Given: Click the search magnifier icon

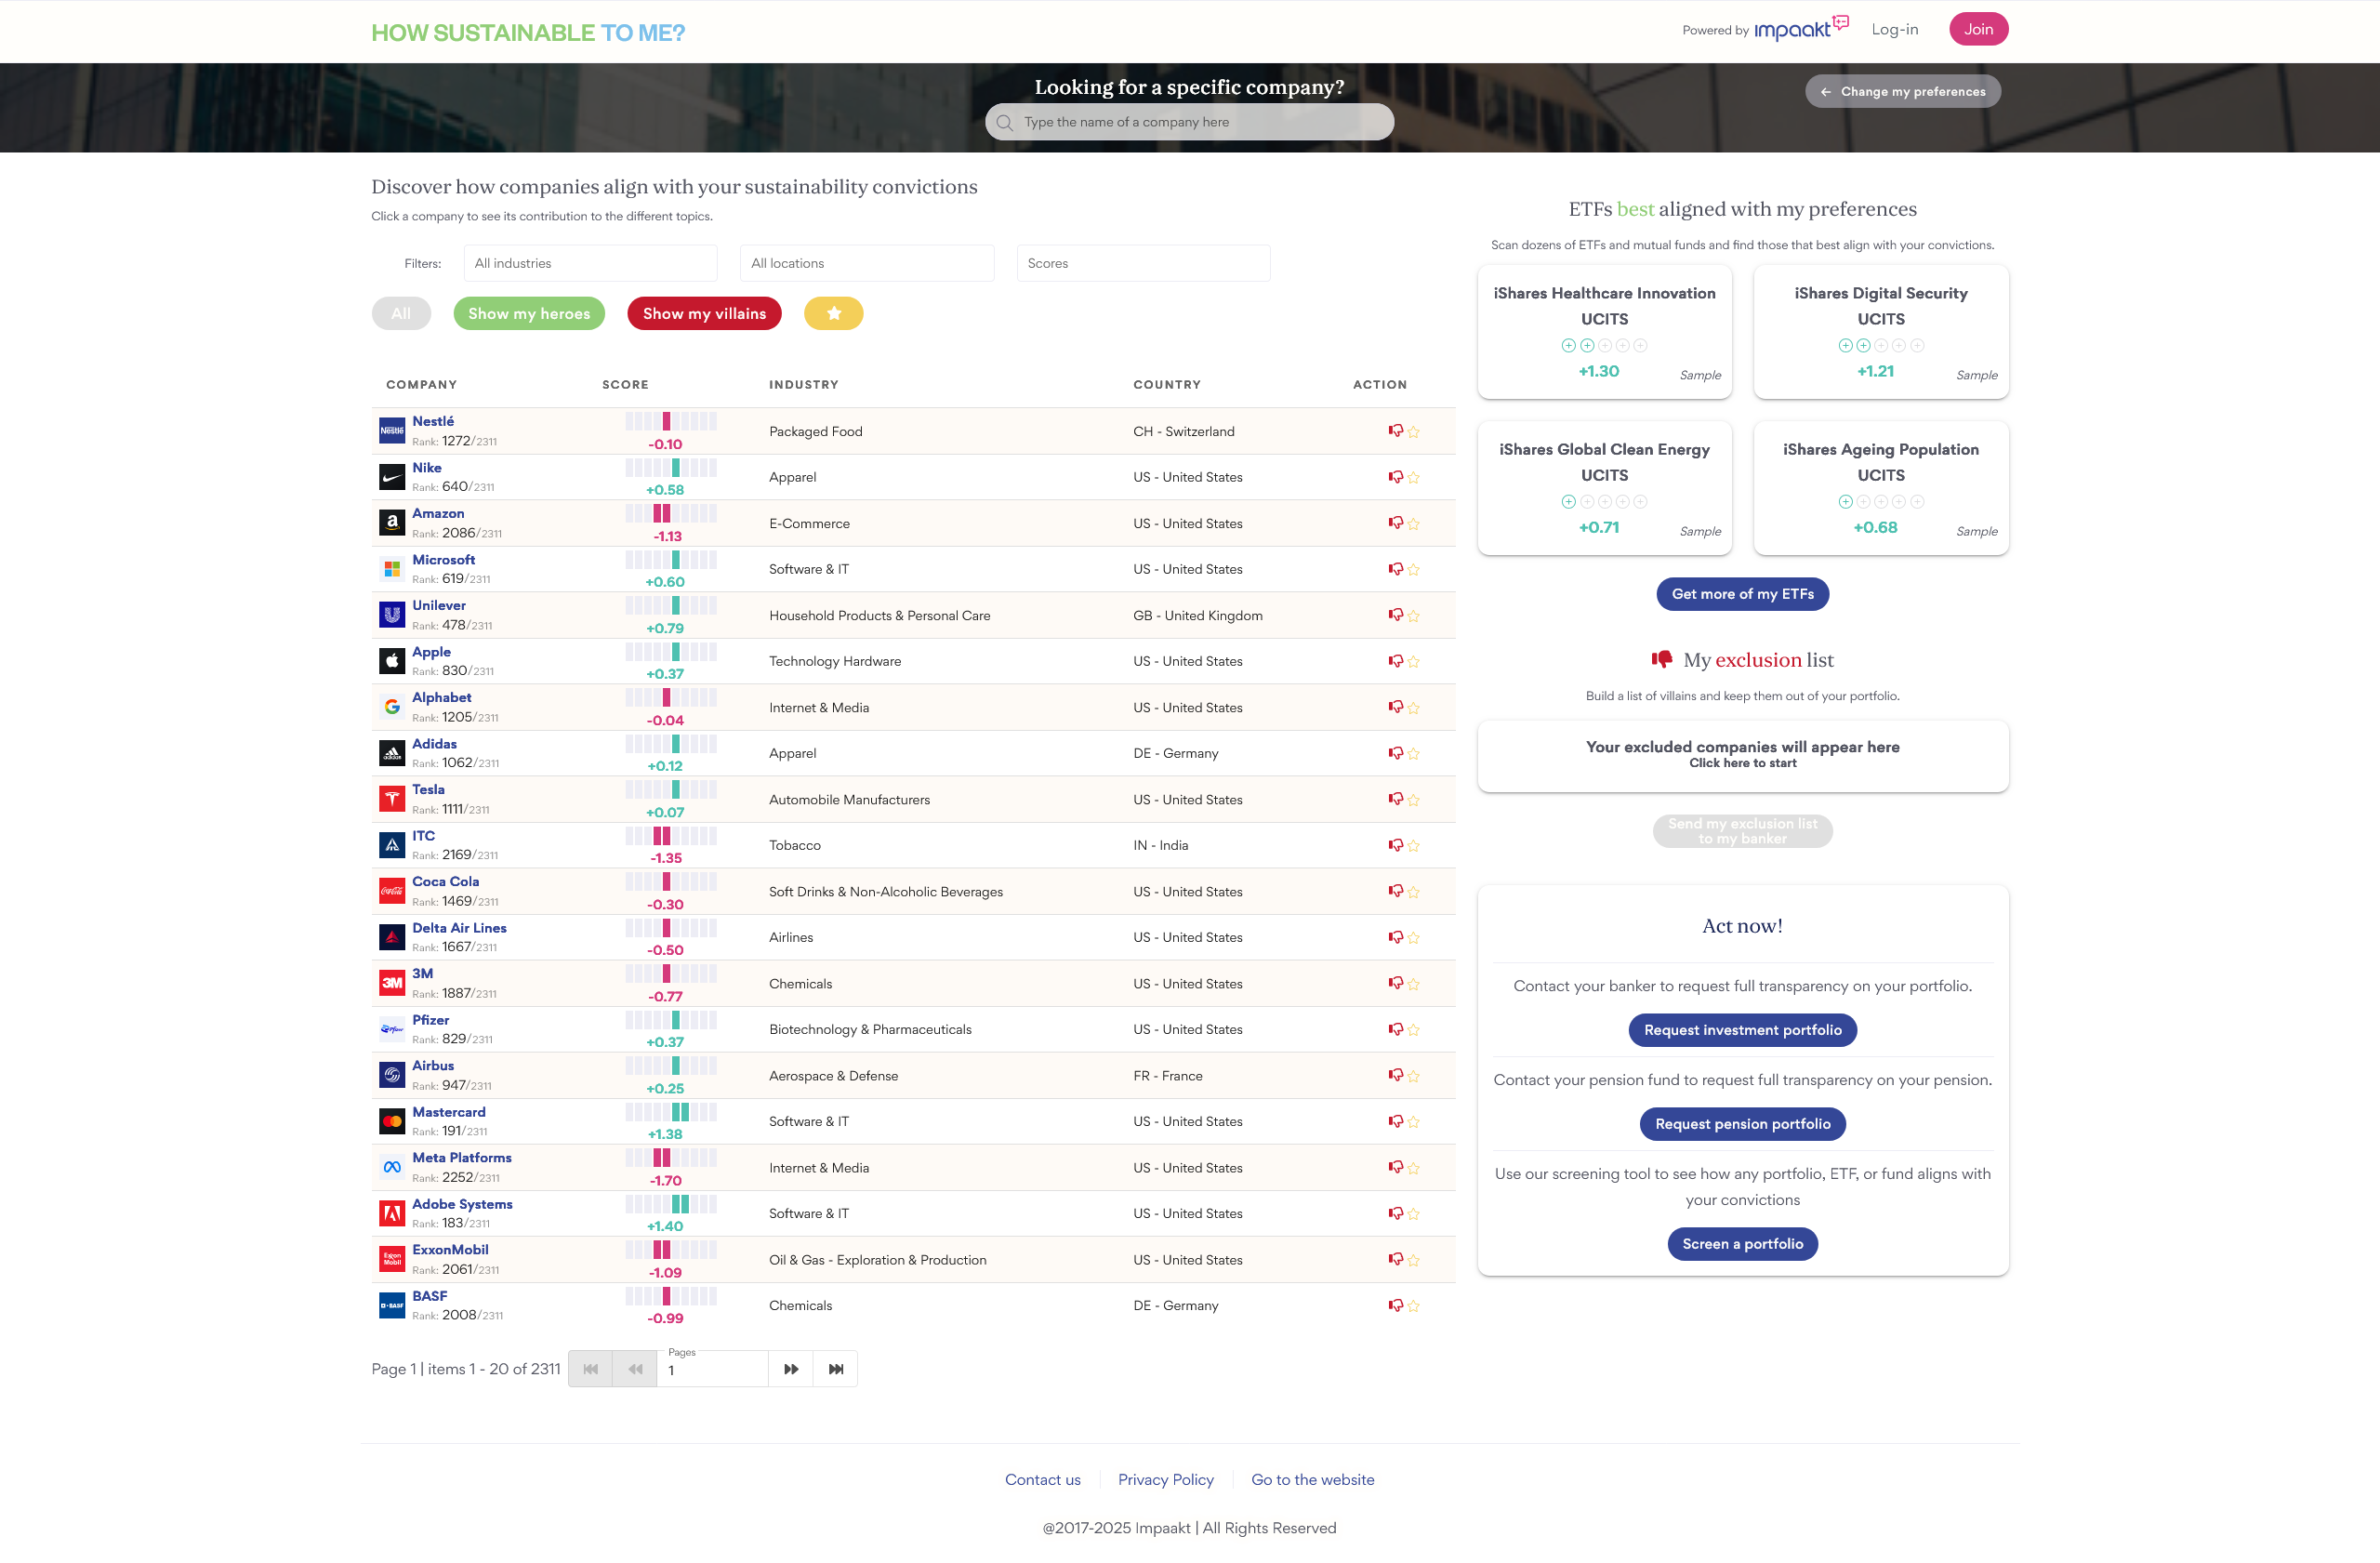Looking at the screenshot, I should [x=1005, y=122].
